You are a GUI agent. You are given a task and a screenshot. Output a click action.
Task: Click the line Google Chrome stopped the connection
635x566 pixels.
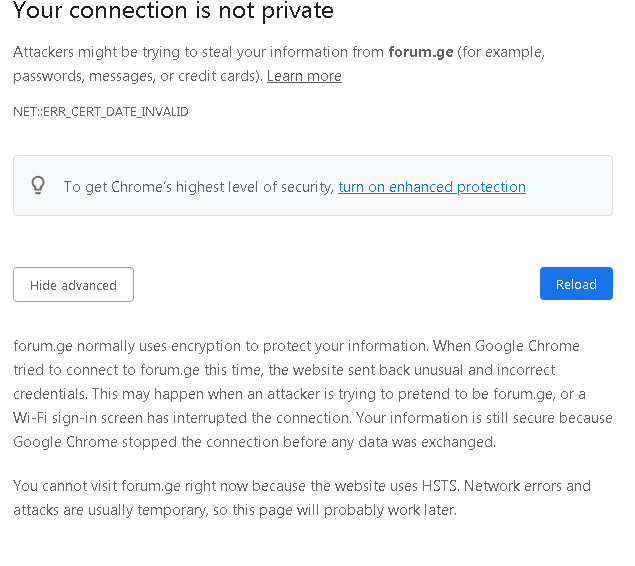254,442
